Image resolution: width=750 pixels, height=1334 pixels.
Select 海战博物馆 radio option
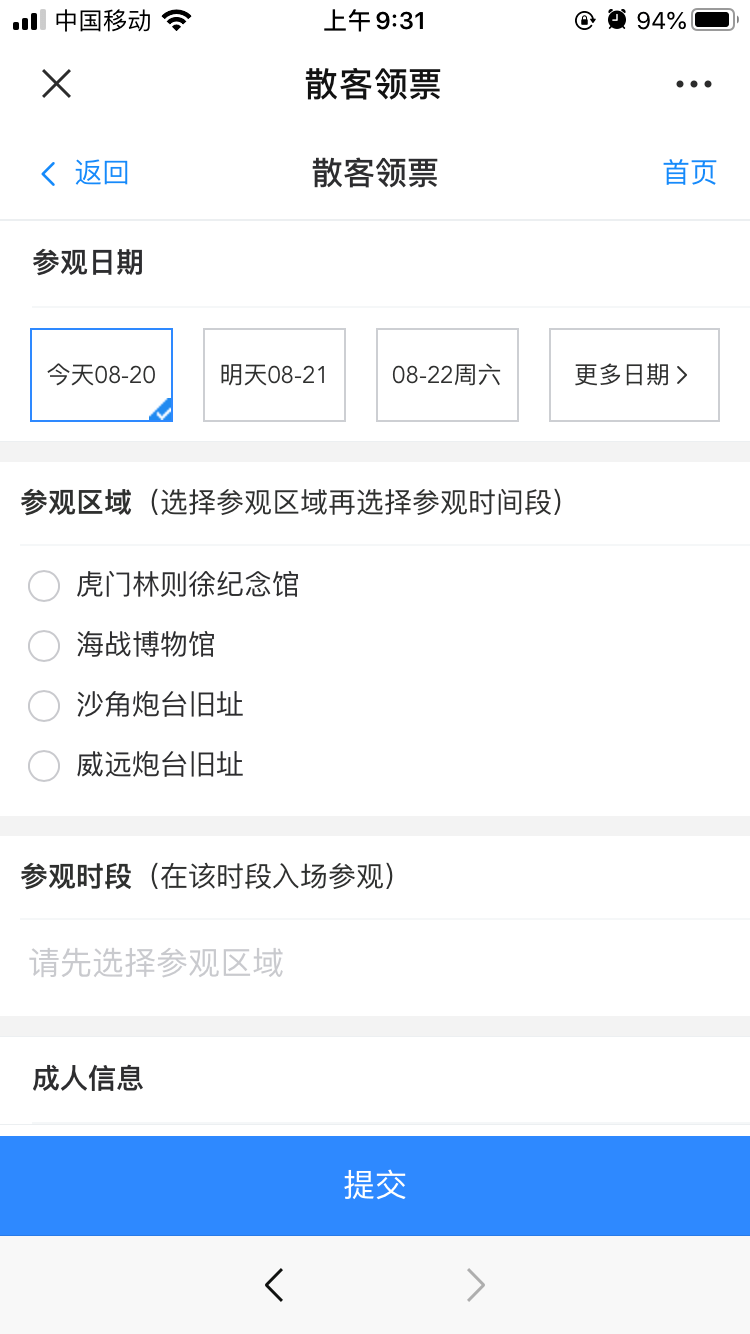point(44,645)
